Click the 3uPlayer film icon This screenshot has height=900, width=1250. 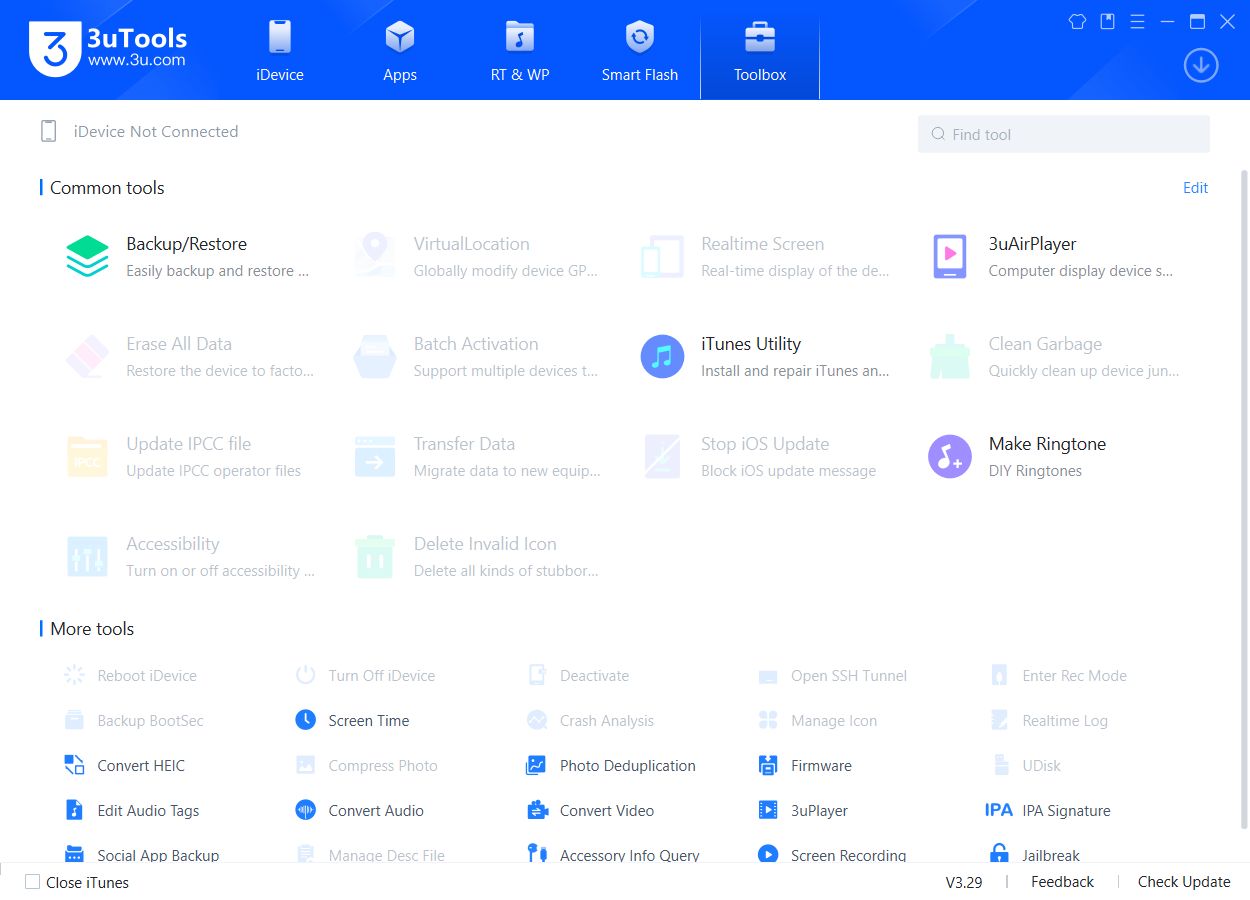(768, 810)
